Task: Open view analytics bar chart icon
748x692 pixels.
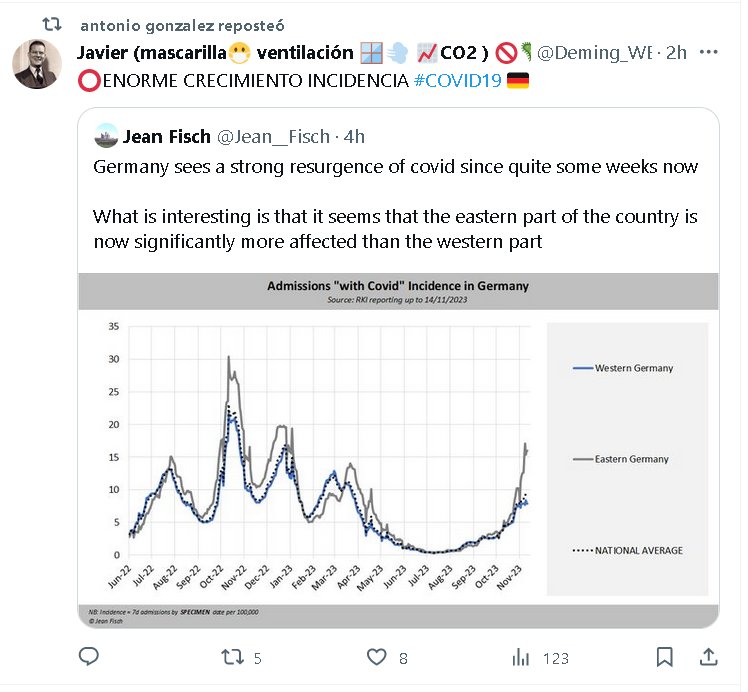Action: 520,657
